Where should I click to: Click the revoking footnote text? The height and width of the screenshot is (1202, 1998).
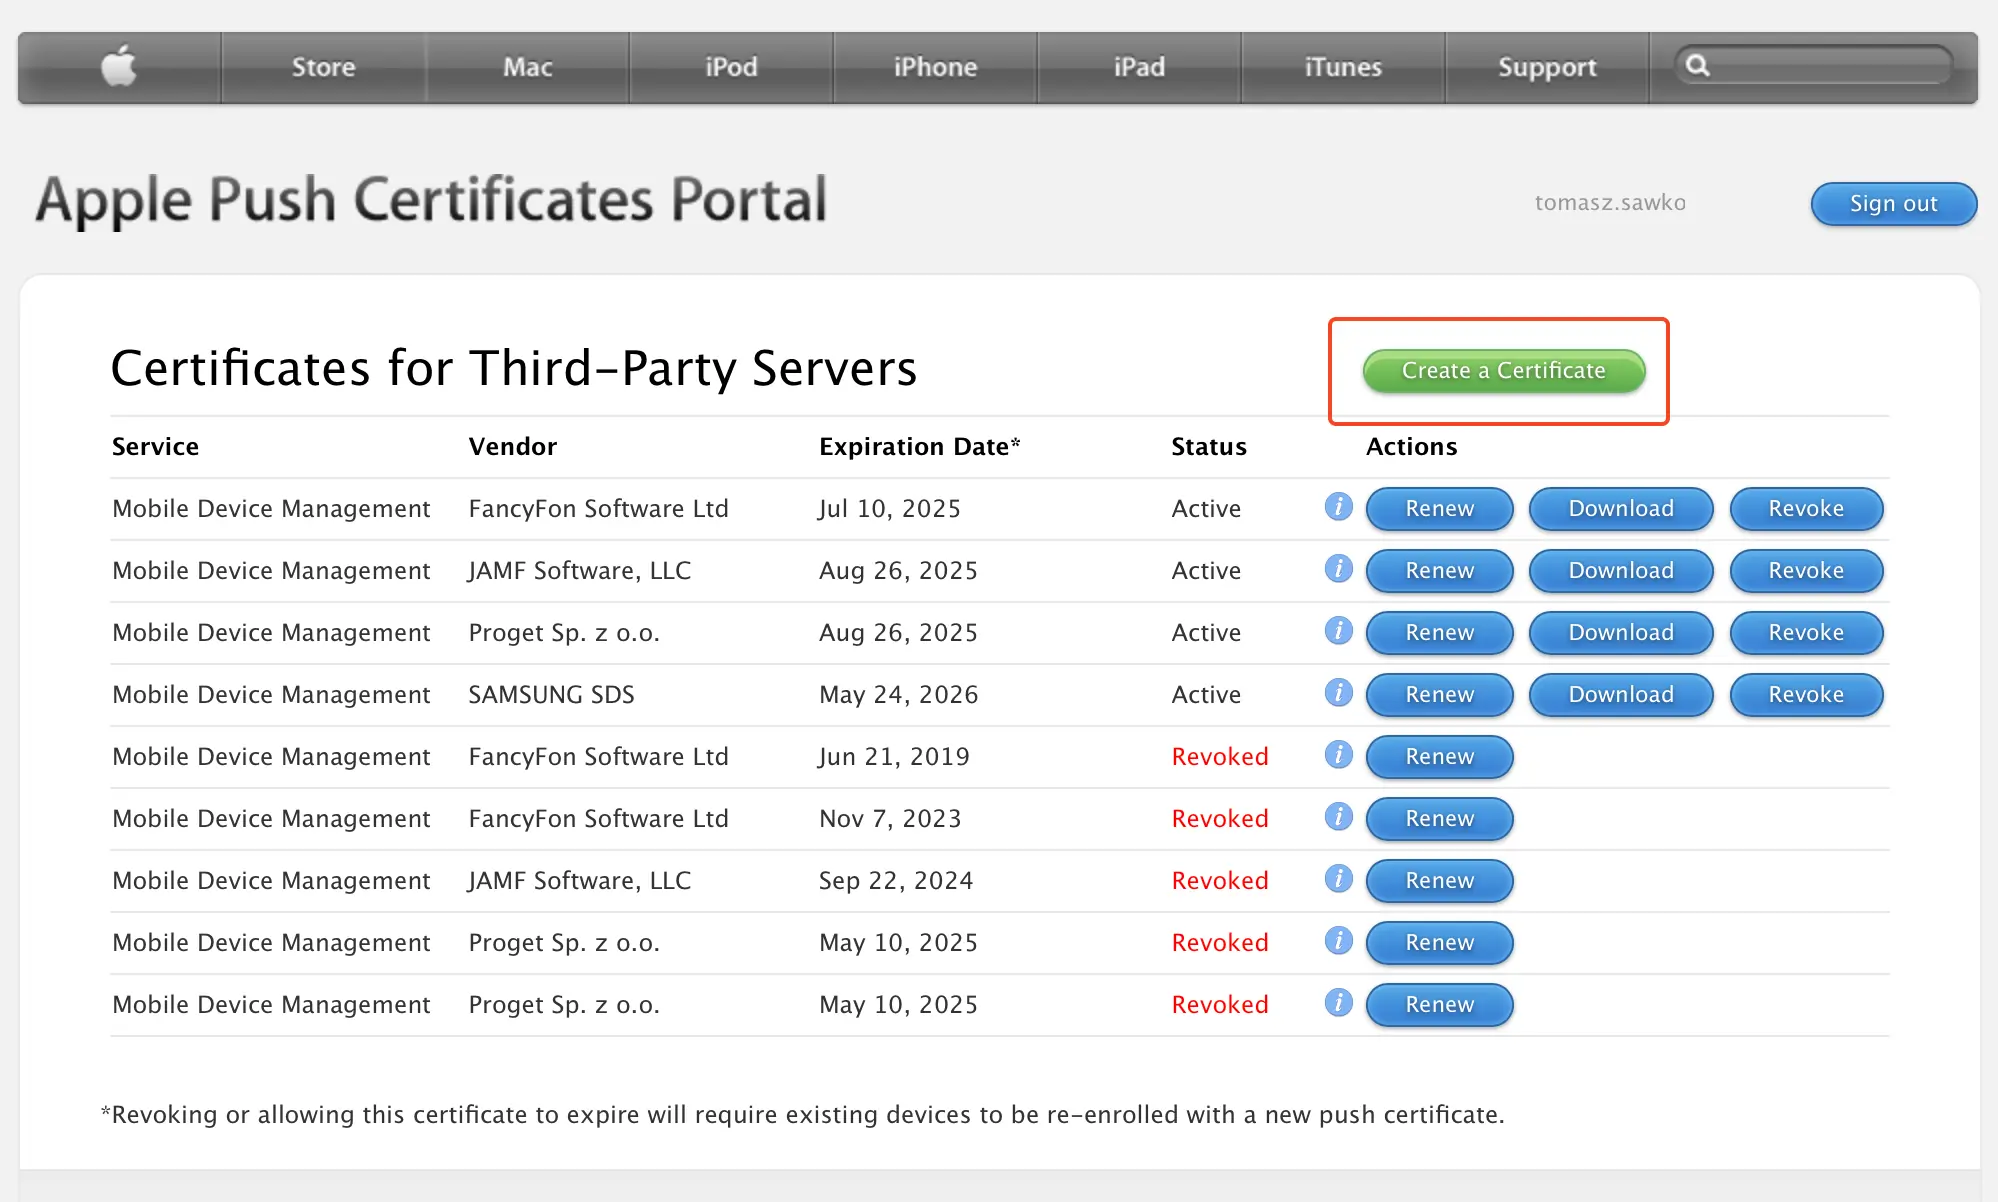(x=802, y=1115)
